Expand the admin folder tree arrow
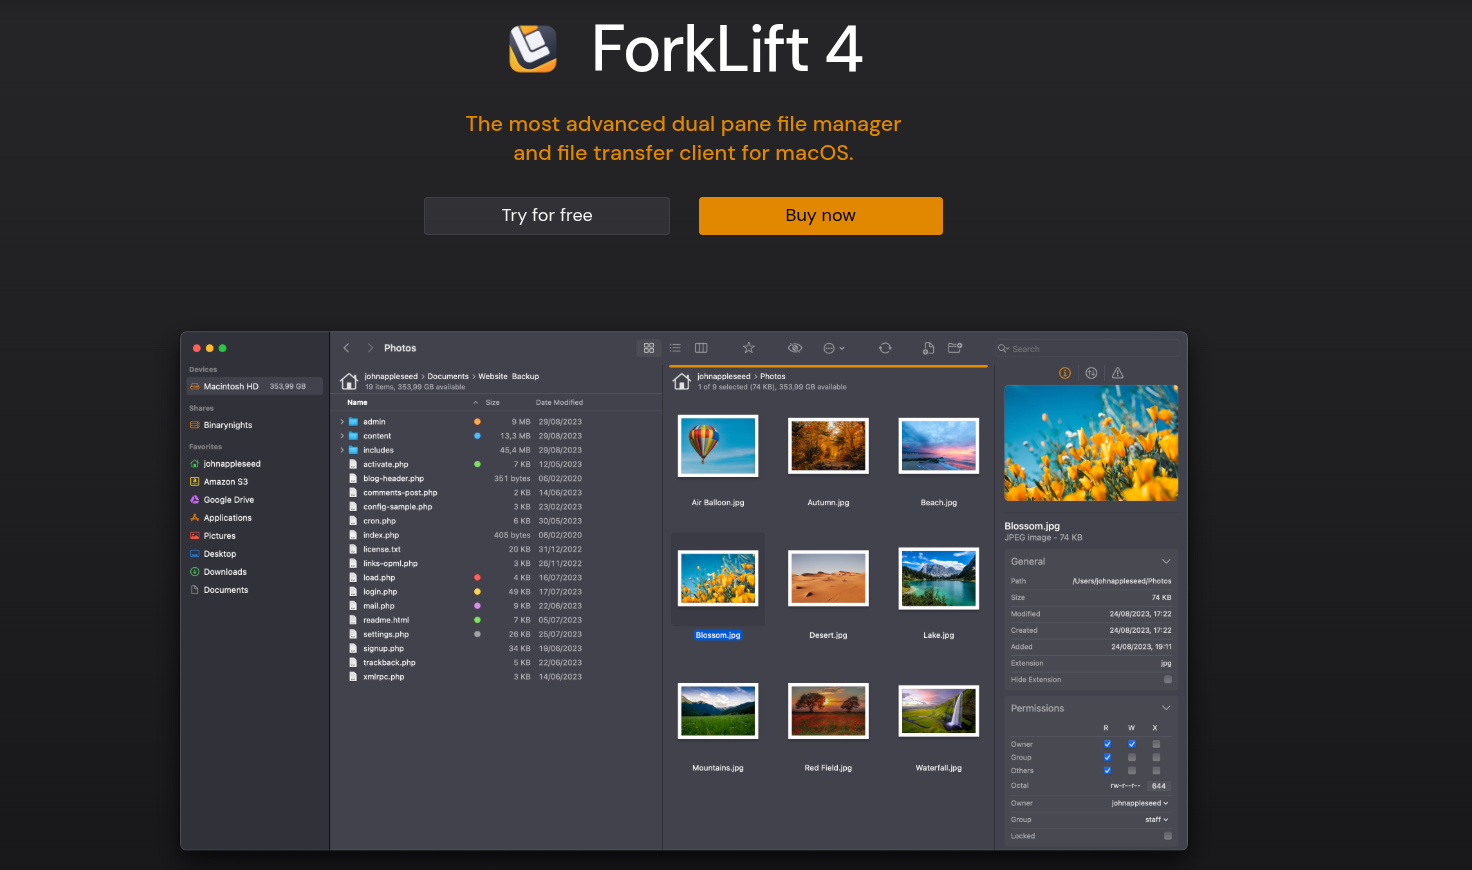Image resolution: width=1472 pixels, height=870 pixels. click(x=342, y=422)
